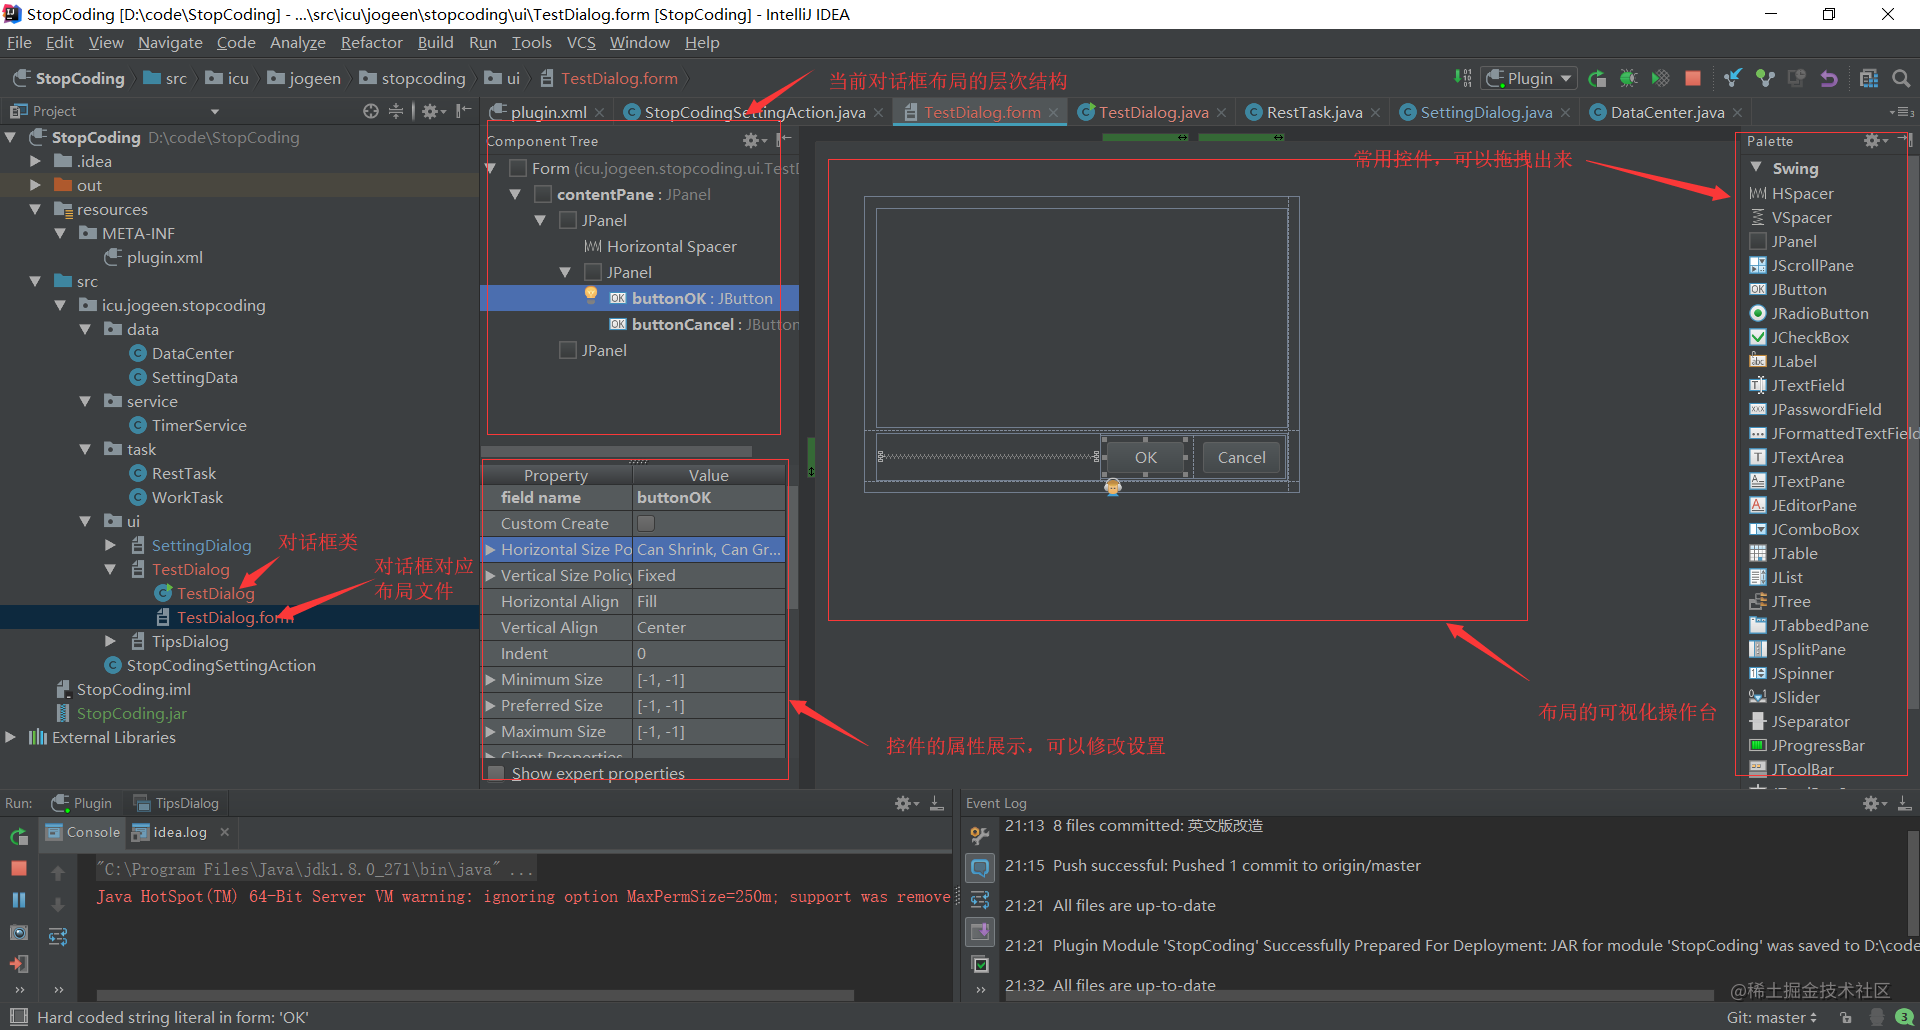Click Run with Coverage icon
Screen dimensions: 1920x1030
point(1661,78)
